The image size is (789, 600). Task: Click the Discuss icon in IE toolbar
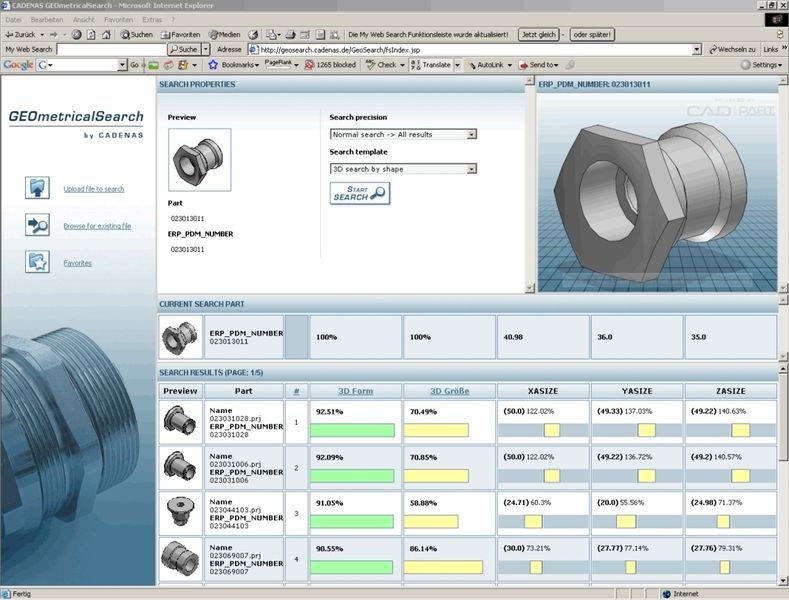click(320, 35)
